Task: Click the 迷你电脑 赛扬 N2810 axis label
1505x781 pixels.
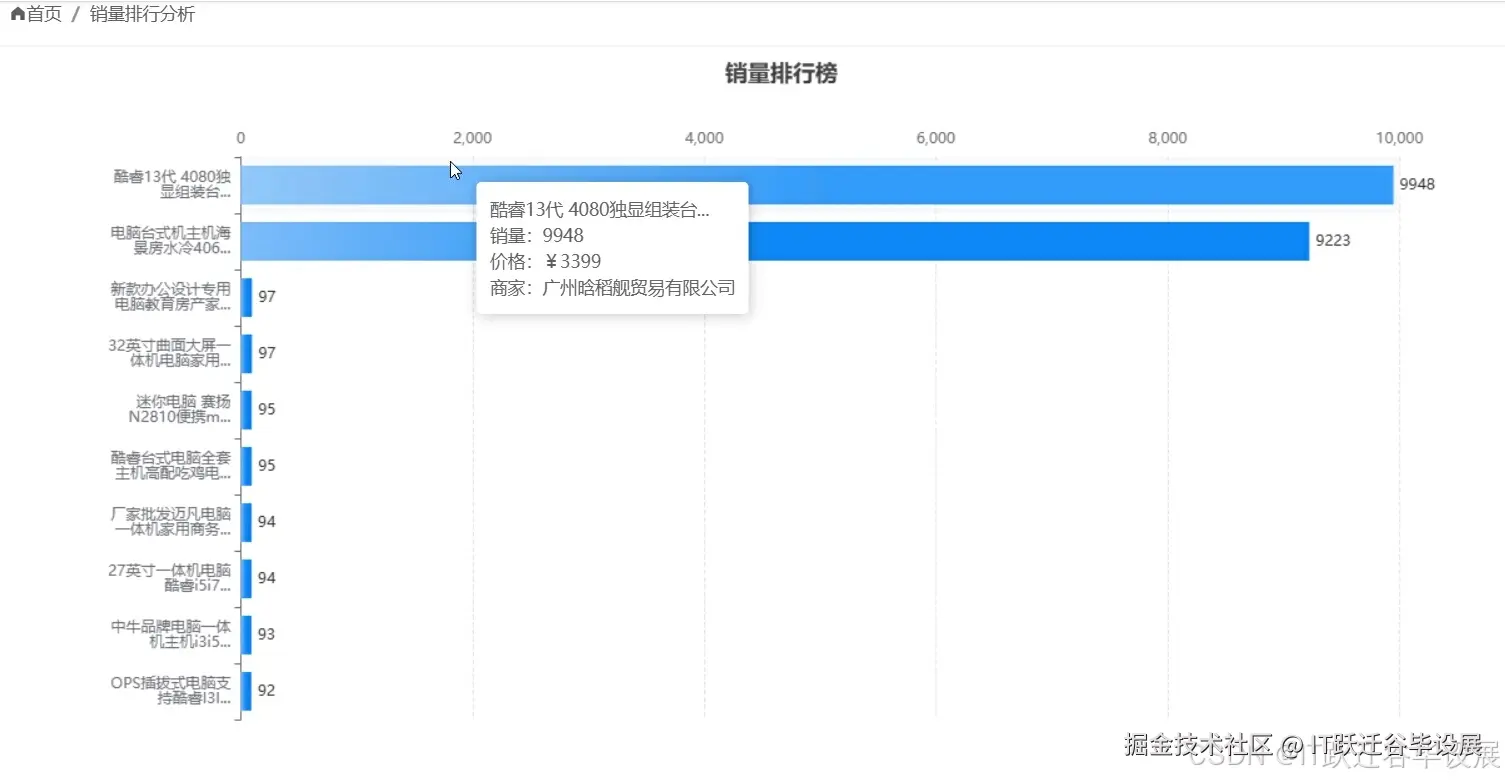Action: click(x=179, y=409)
